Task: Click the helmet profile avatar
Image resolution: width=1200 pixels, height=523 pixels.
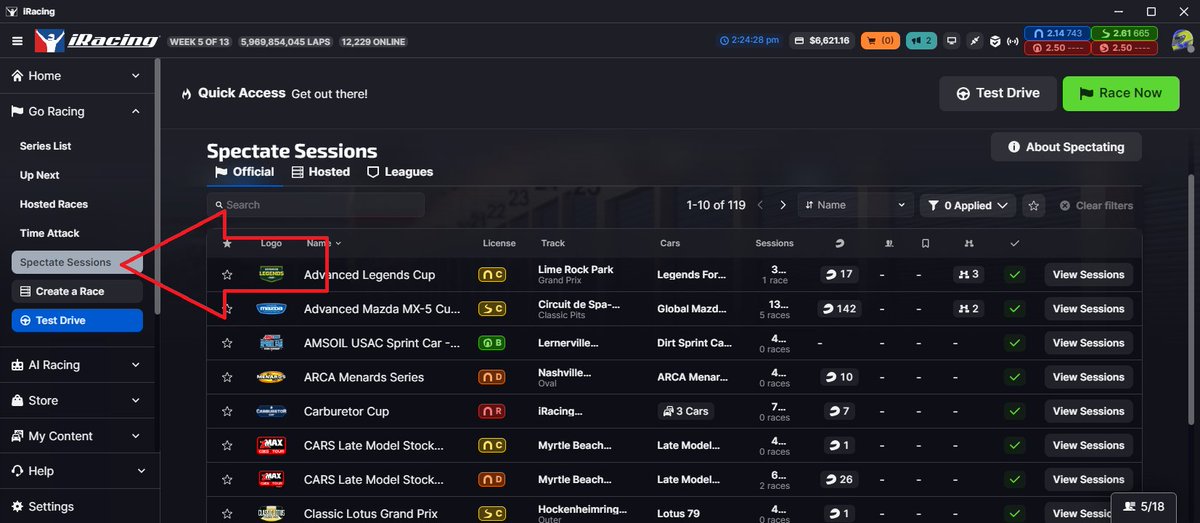Action: click(1181, 41)
